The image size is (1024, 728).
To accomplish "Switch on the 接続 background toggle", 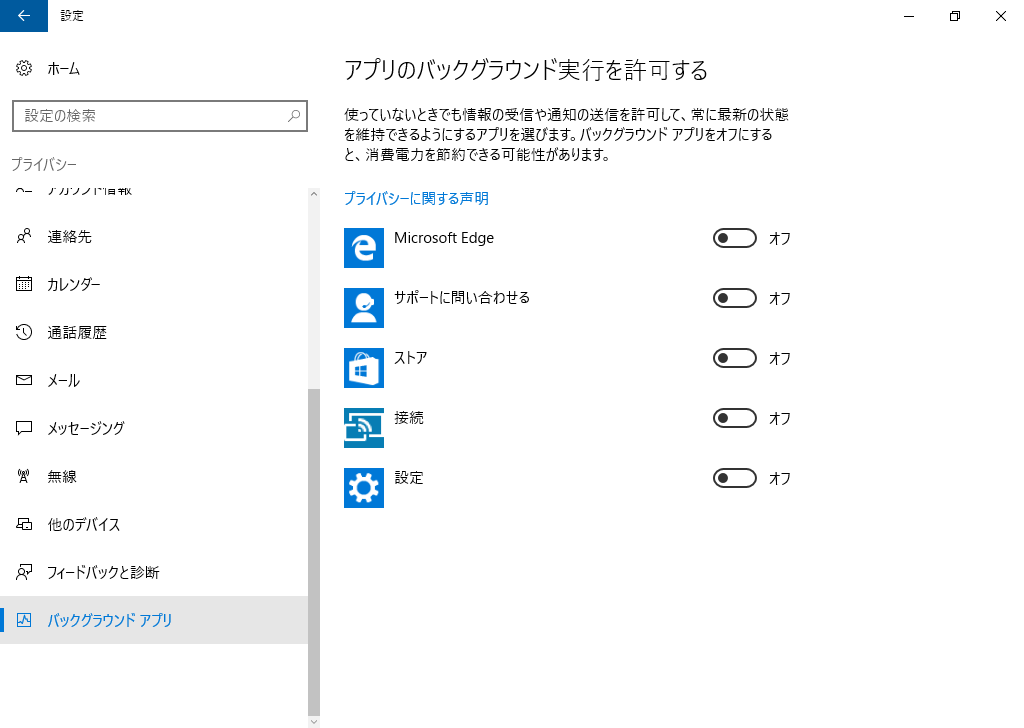I will click(x=734, y=418).
